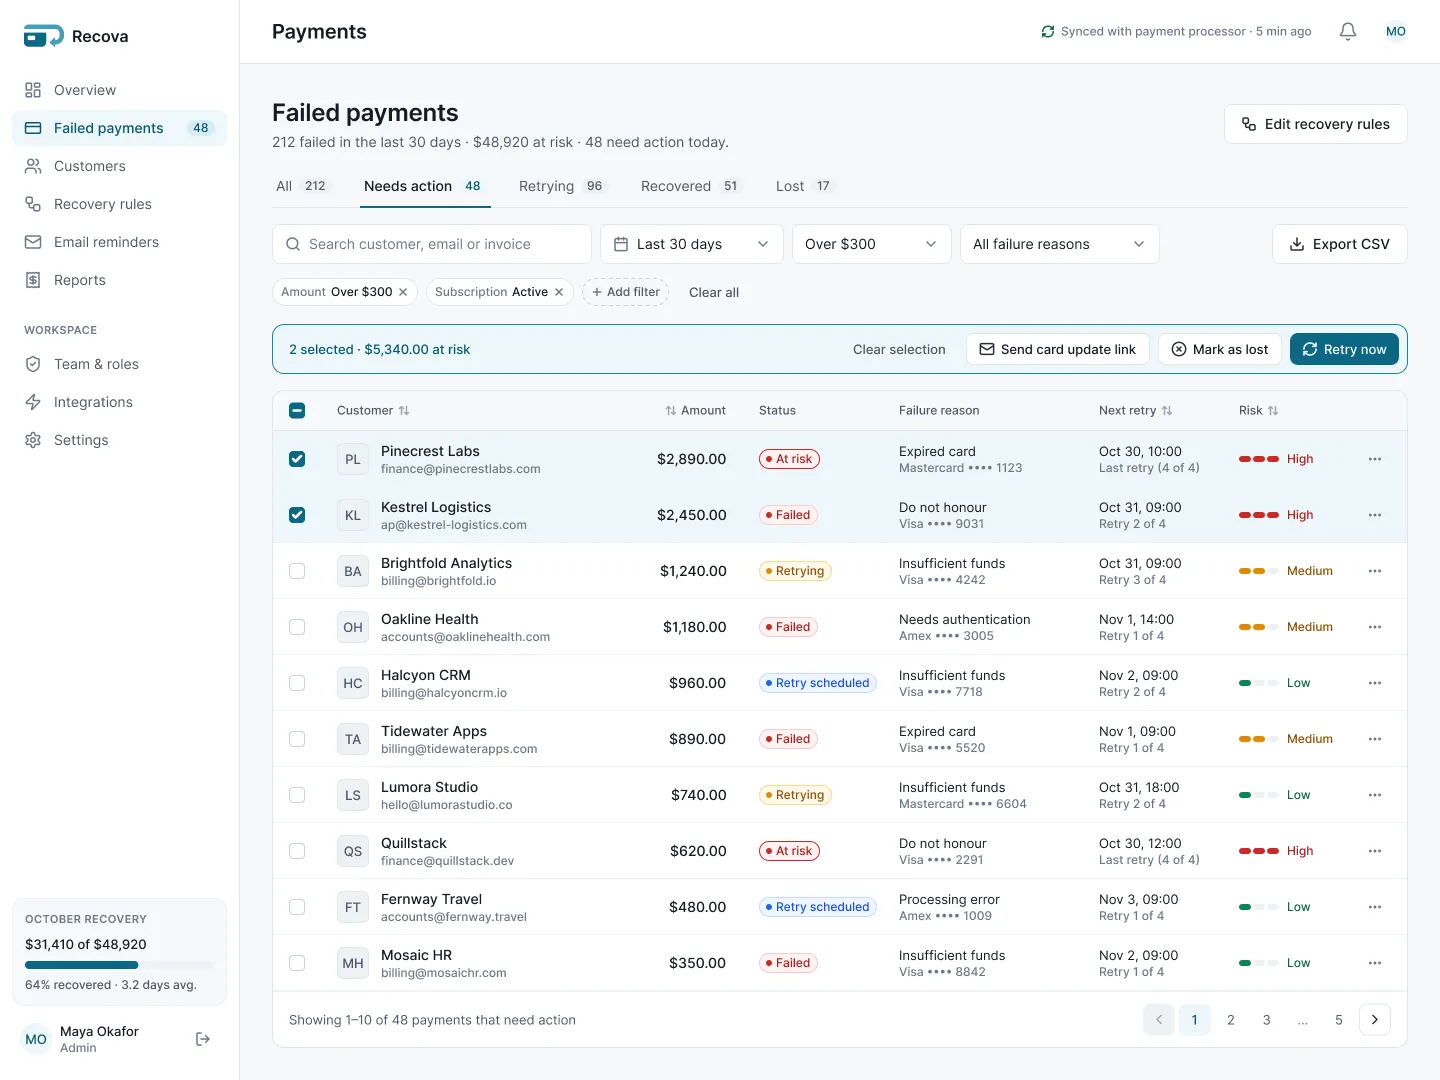Expand All failure reasons dropdown

1059,244
